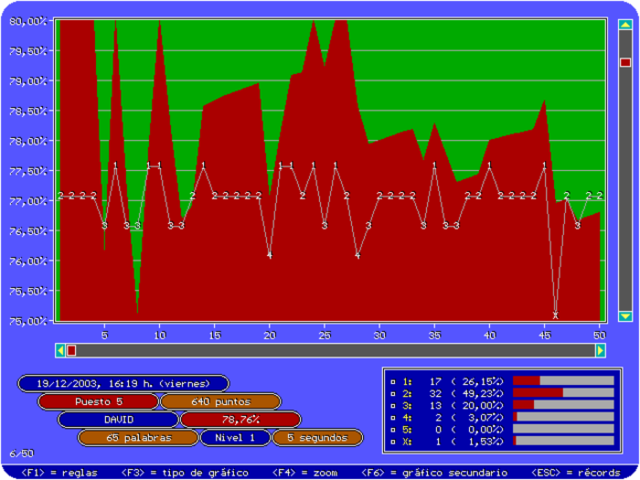
Task: Click the 78,76% score badge
Action: pos(241,420)
